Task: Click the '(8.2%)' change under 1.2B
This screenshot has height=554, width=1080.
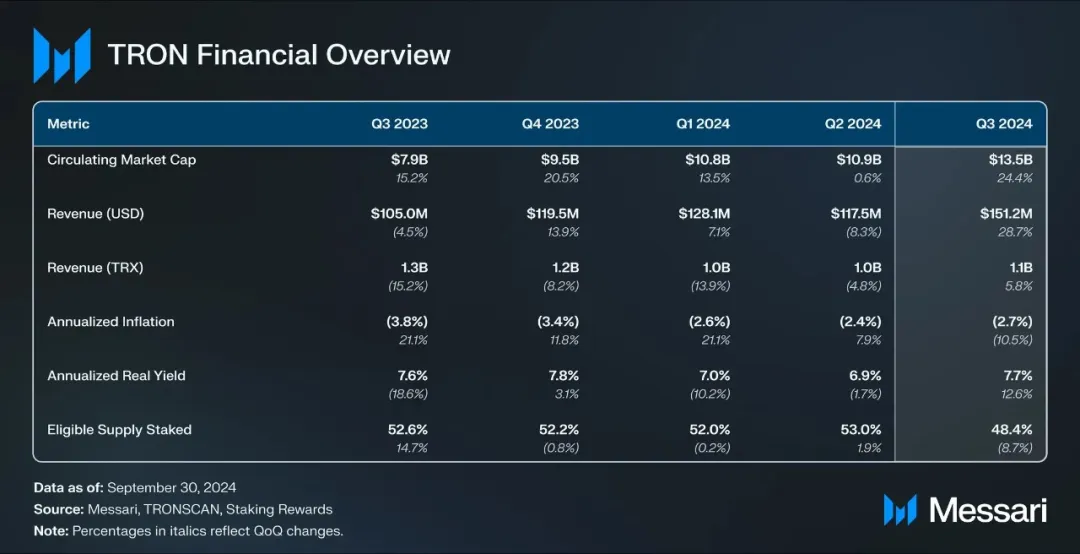Action: (x=561, y=286)
